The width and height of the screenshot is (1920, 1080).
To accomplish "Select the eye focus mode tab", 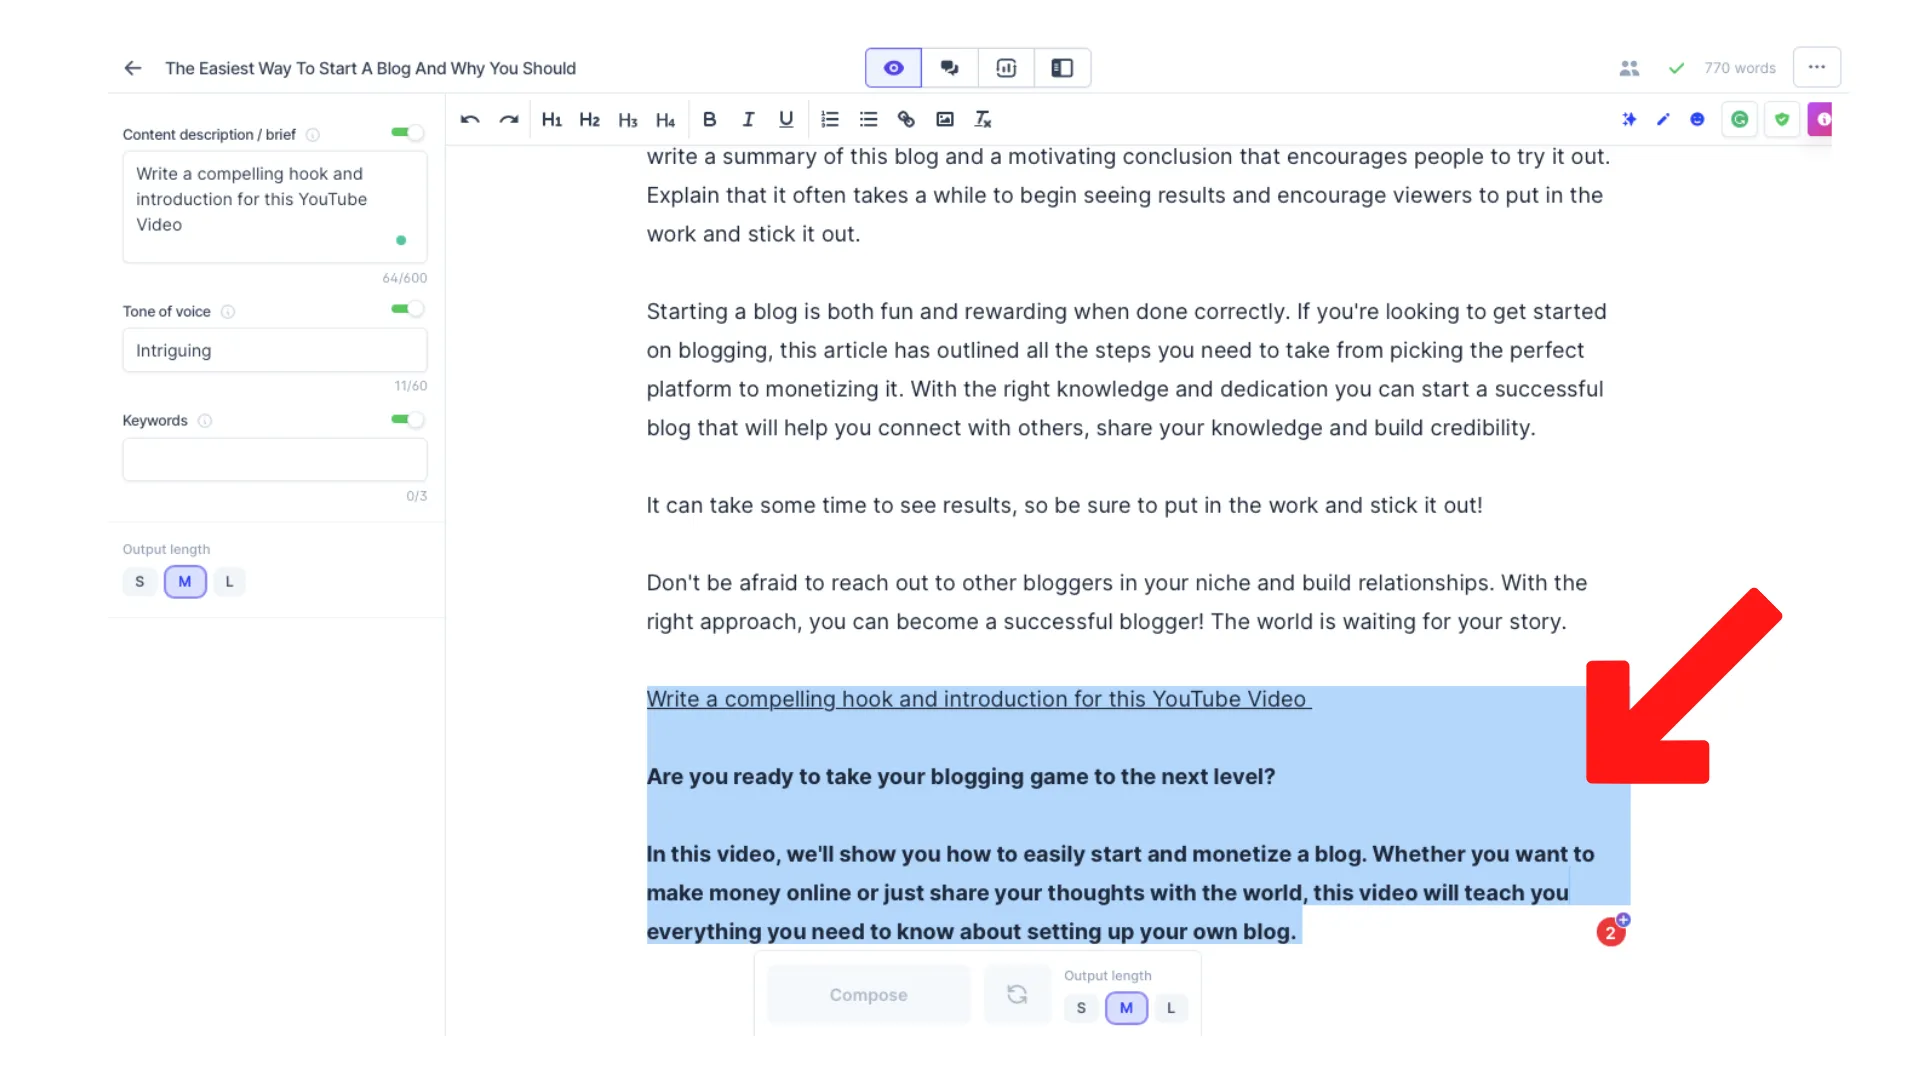I will point(893,68).
